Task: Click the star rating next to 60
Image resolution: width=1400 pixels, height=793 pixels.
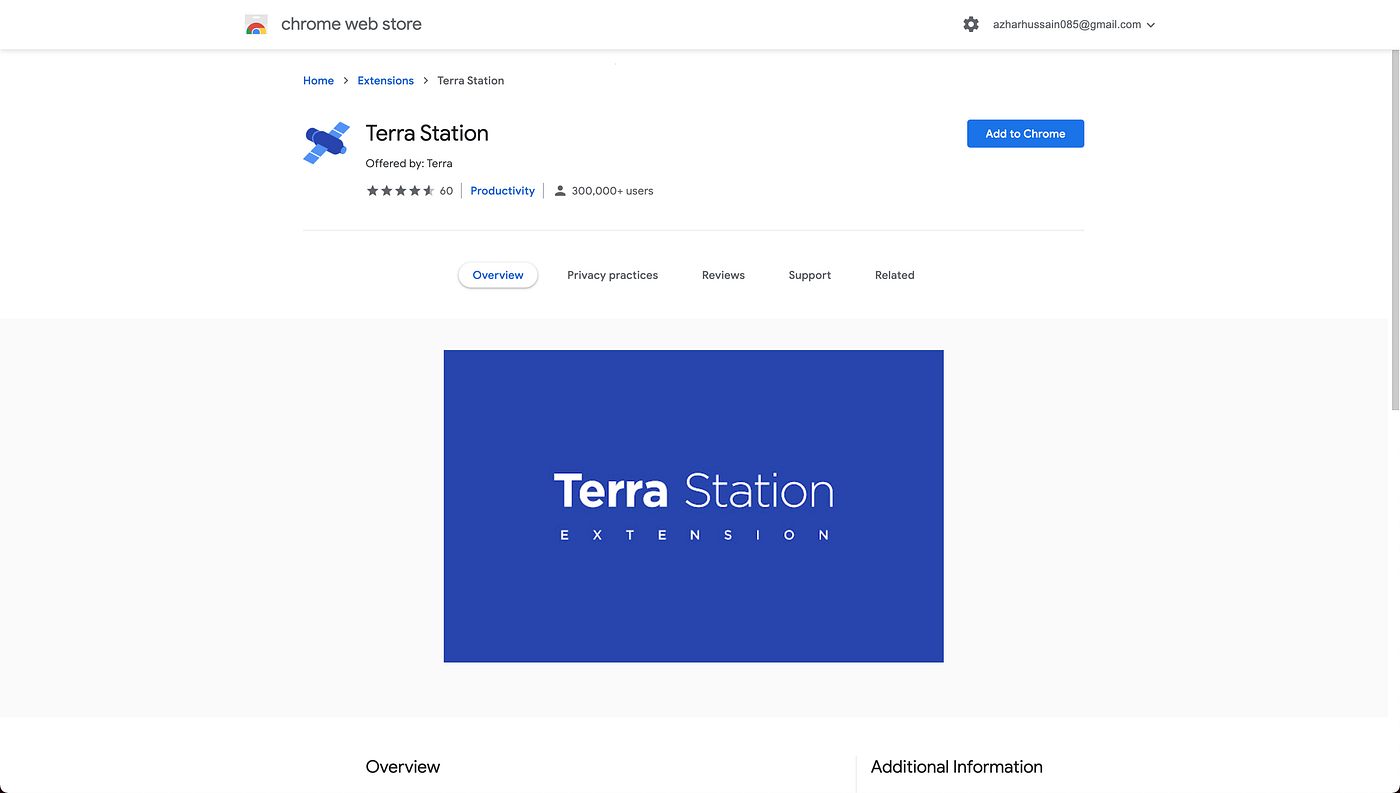Action: (400, 191)
